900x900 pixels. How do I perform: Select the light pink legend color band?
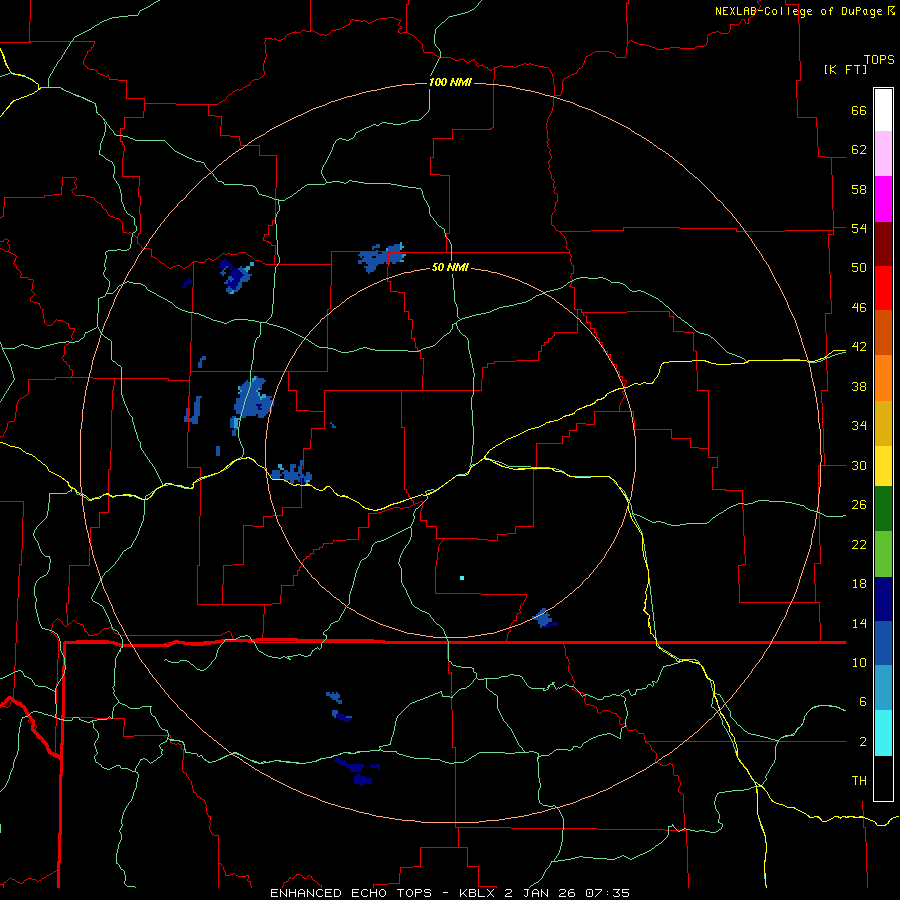883,154
